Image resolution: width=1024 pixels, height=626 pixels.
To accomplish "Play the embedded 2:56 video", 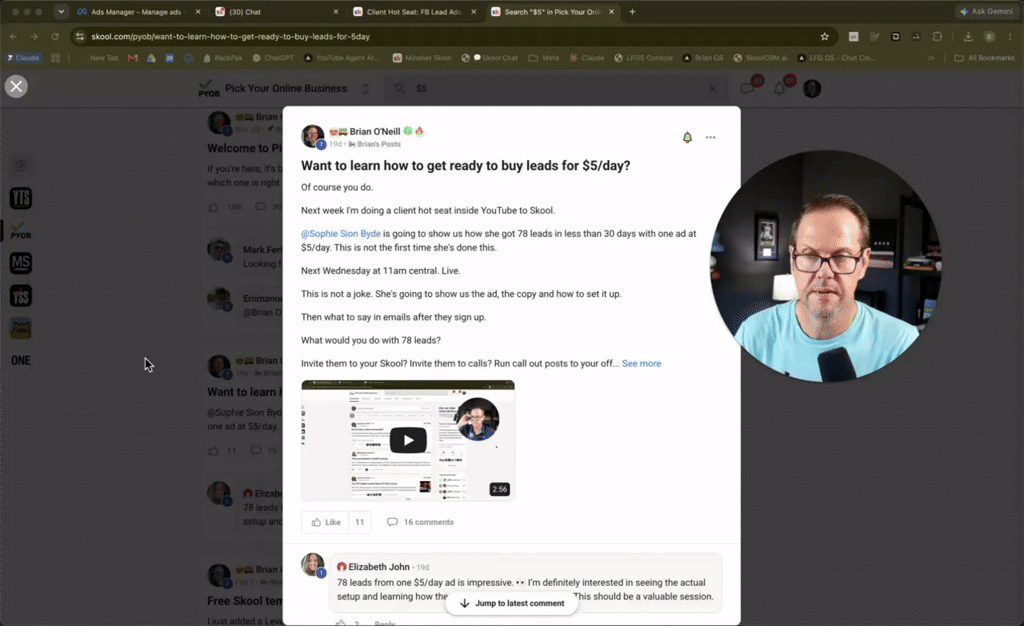I will click(x=408, y=441).
